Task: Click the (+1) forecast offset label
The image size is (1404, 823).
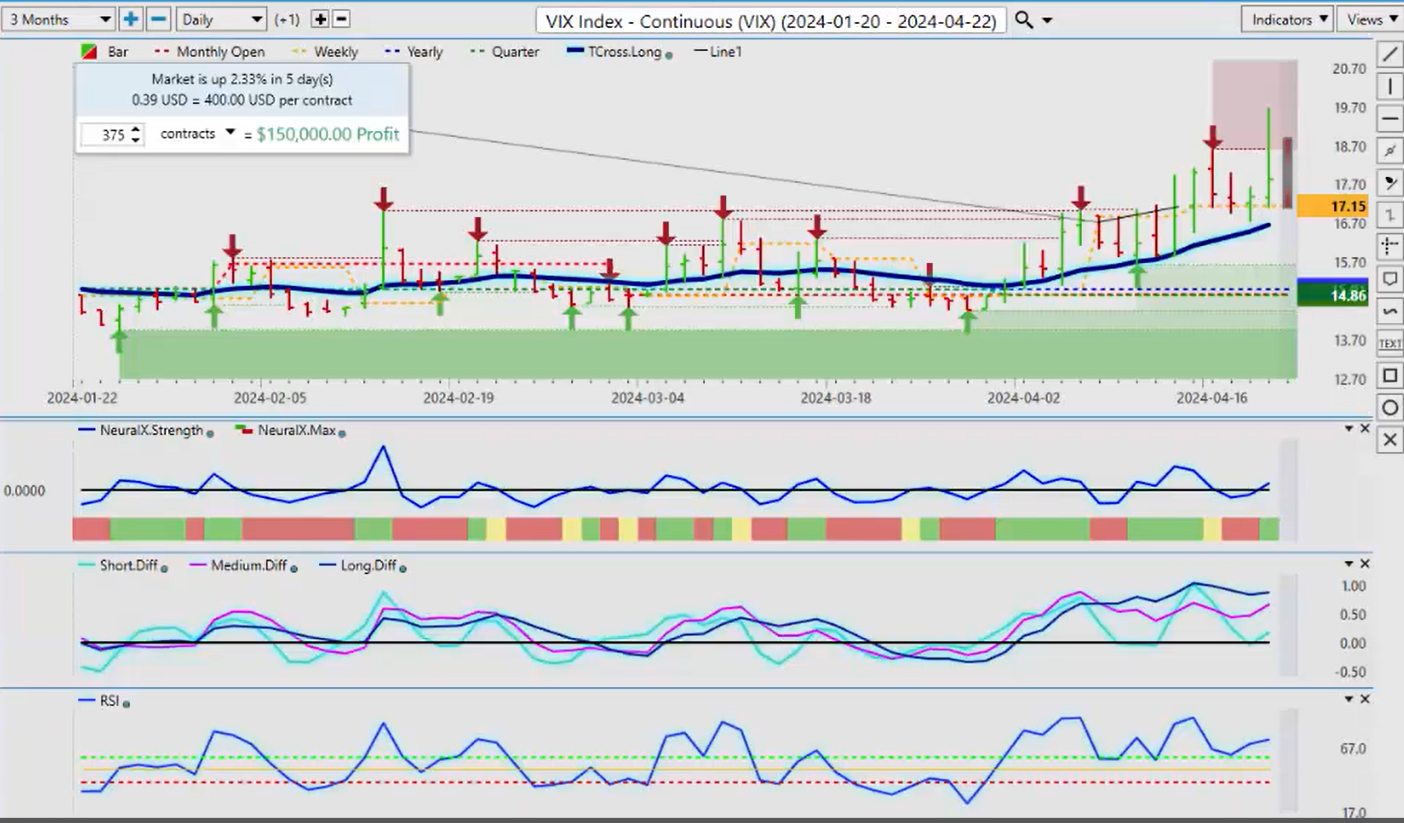Action: pos(288,20)
